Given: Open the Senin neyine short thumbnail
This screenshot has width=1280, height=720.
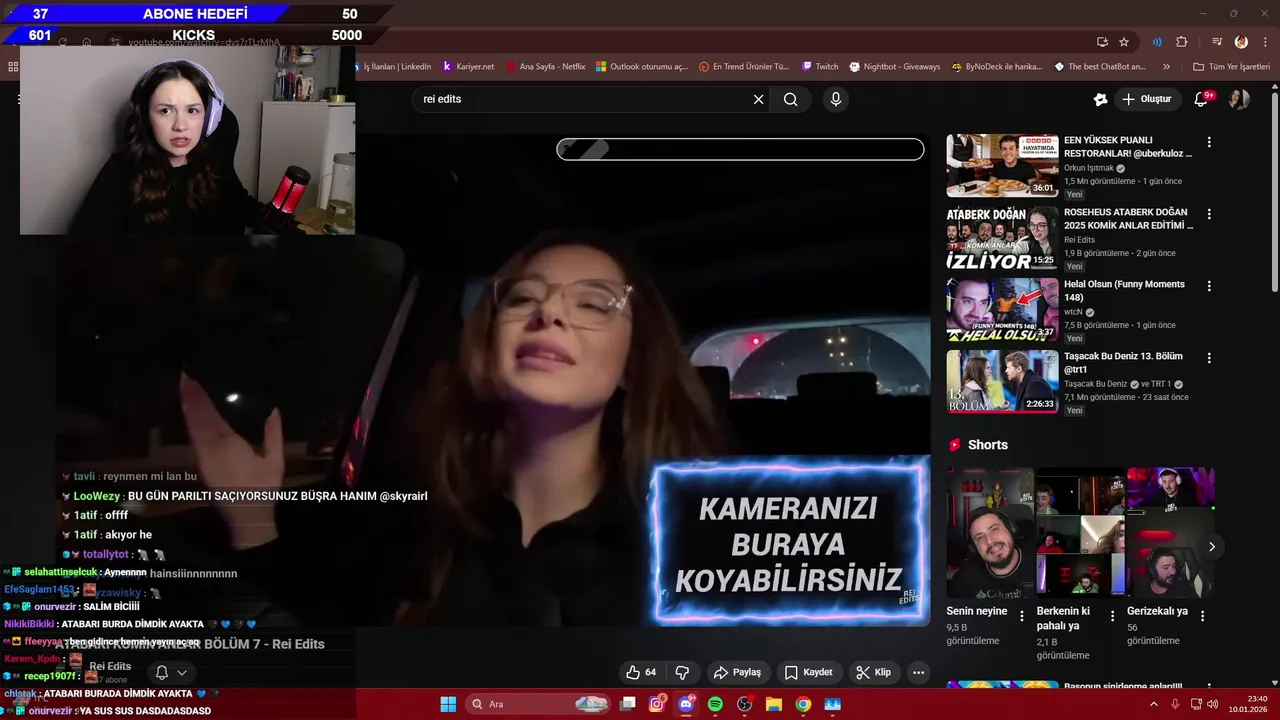Looking at the screenshot, I should tap(990, 532).
